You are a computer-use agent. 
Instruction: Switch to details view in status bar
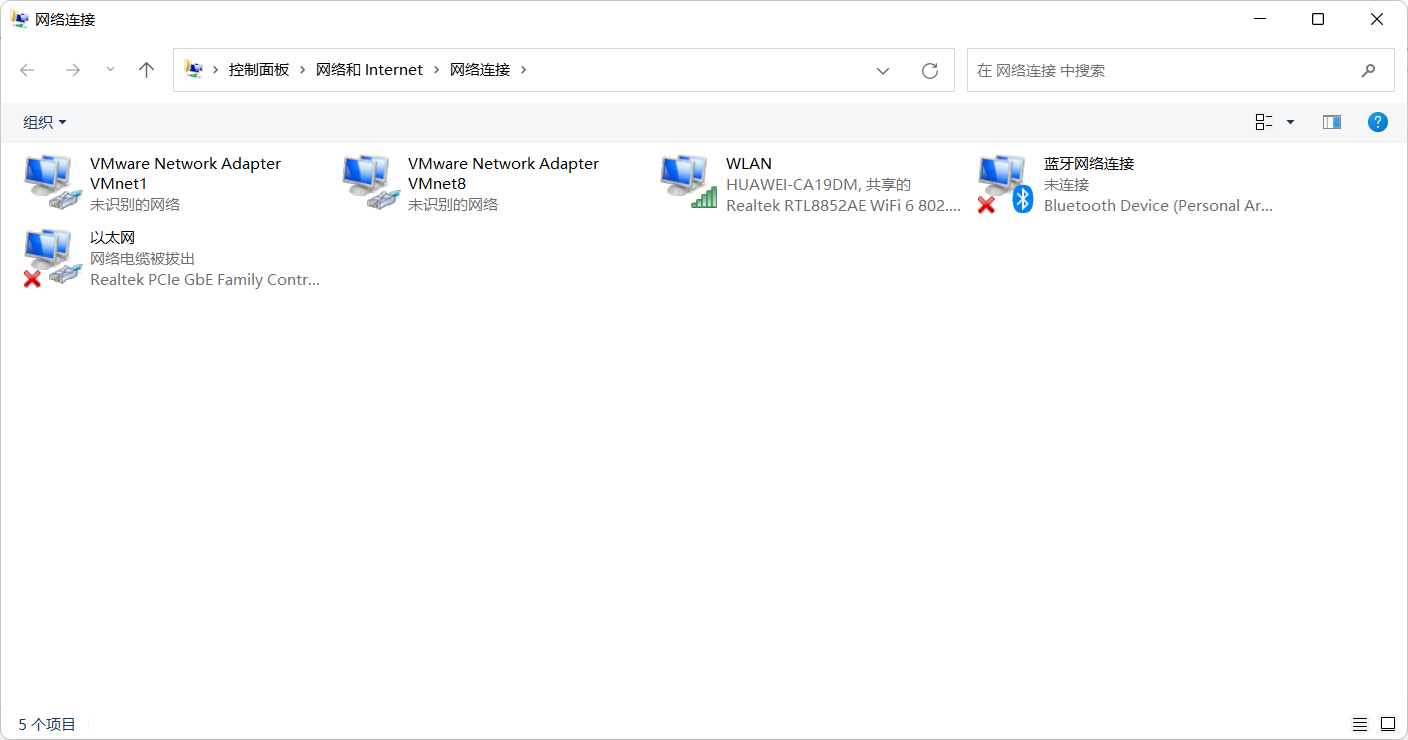(x=1359, y=724)
